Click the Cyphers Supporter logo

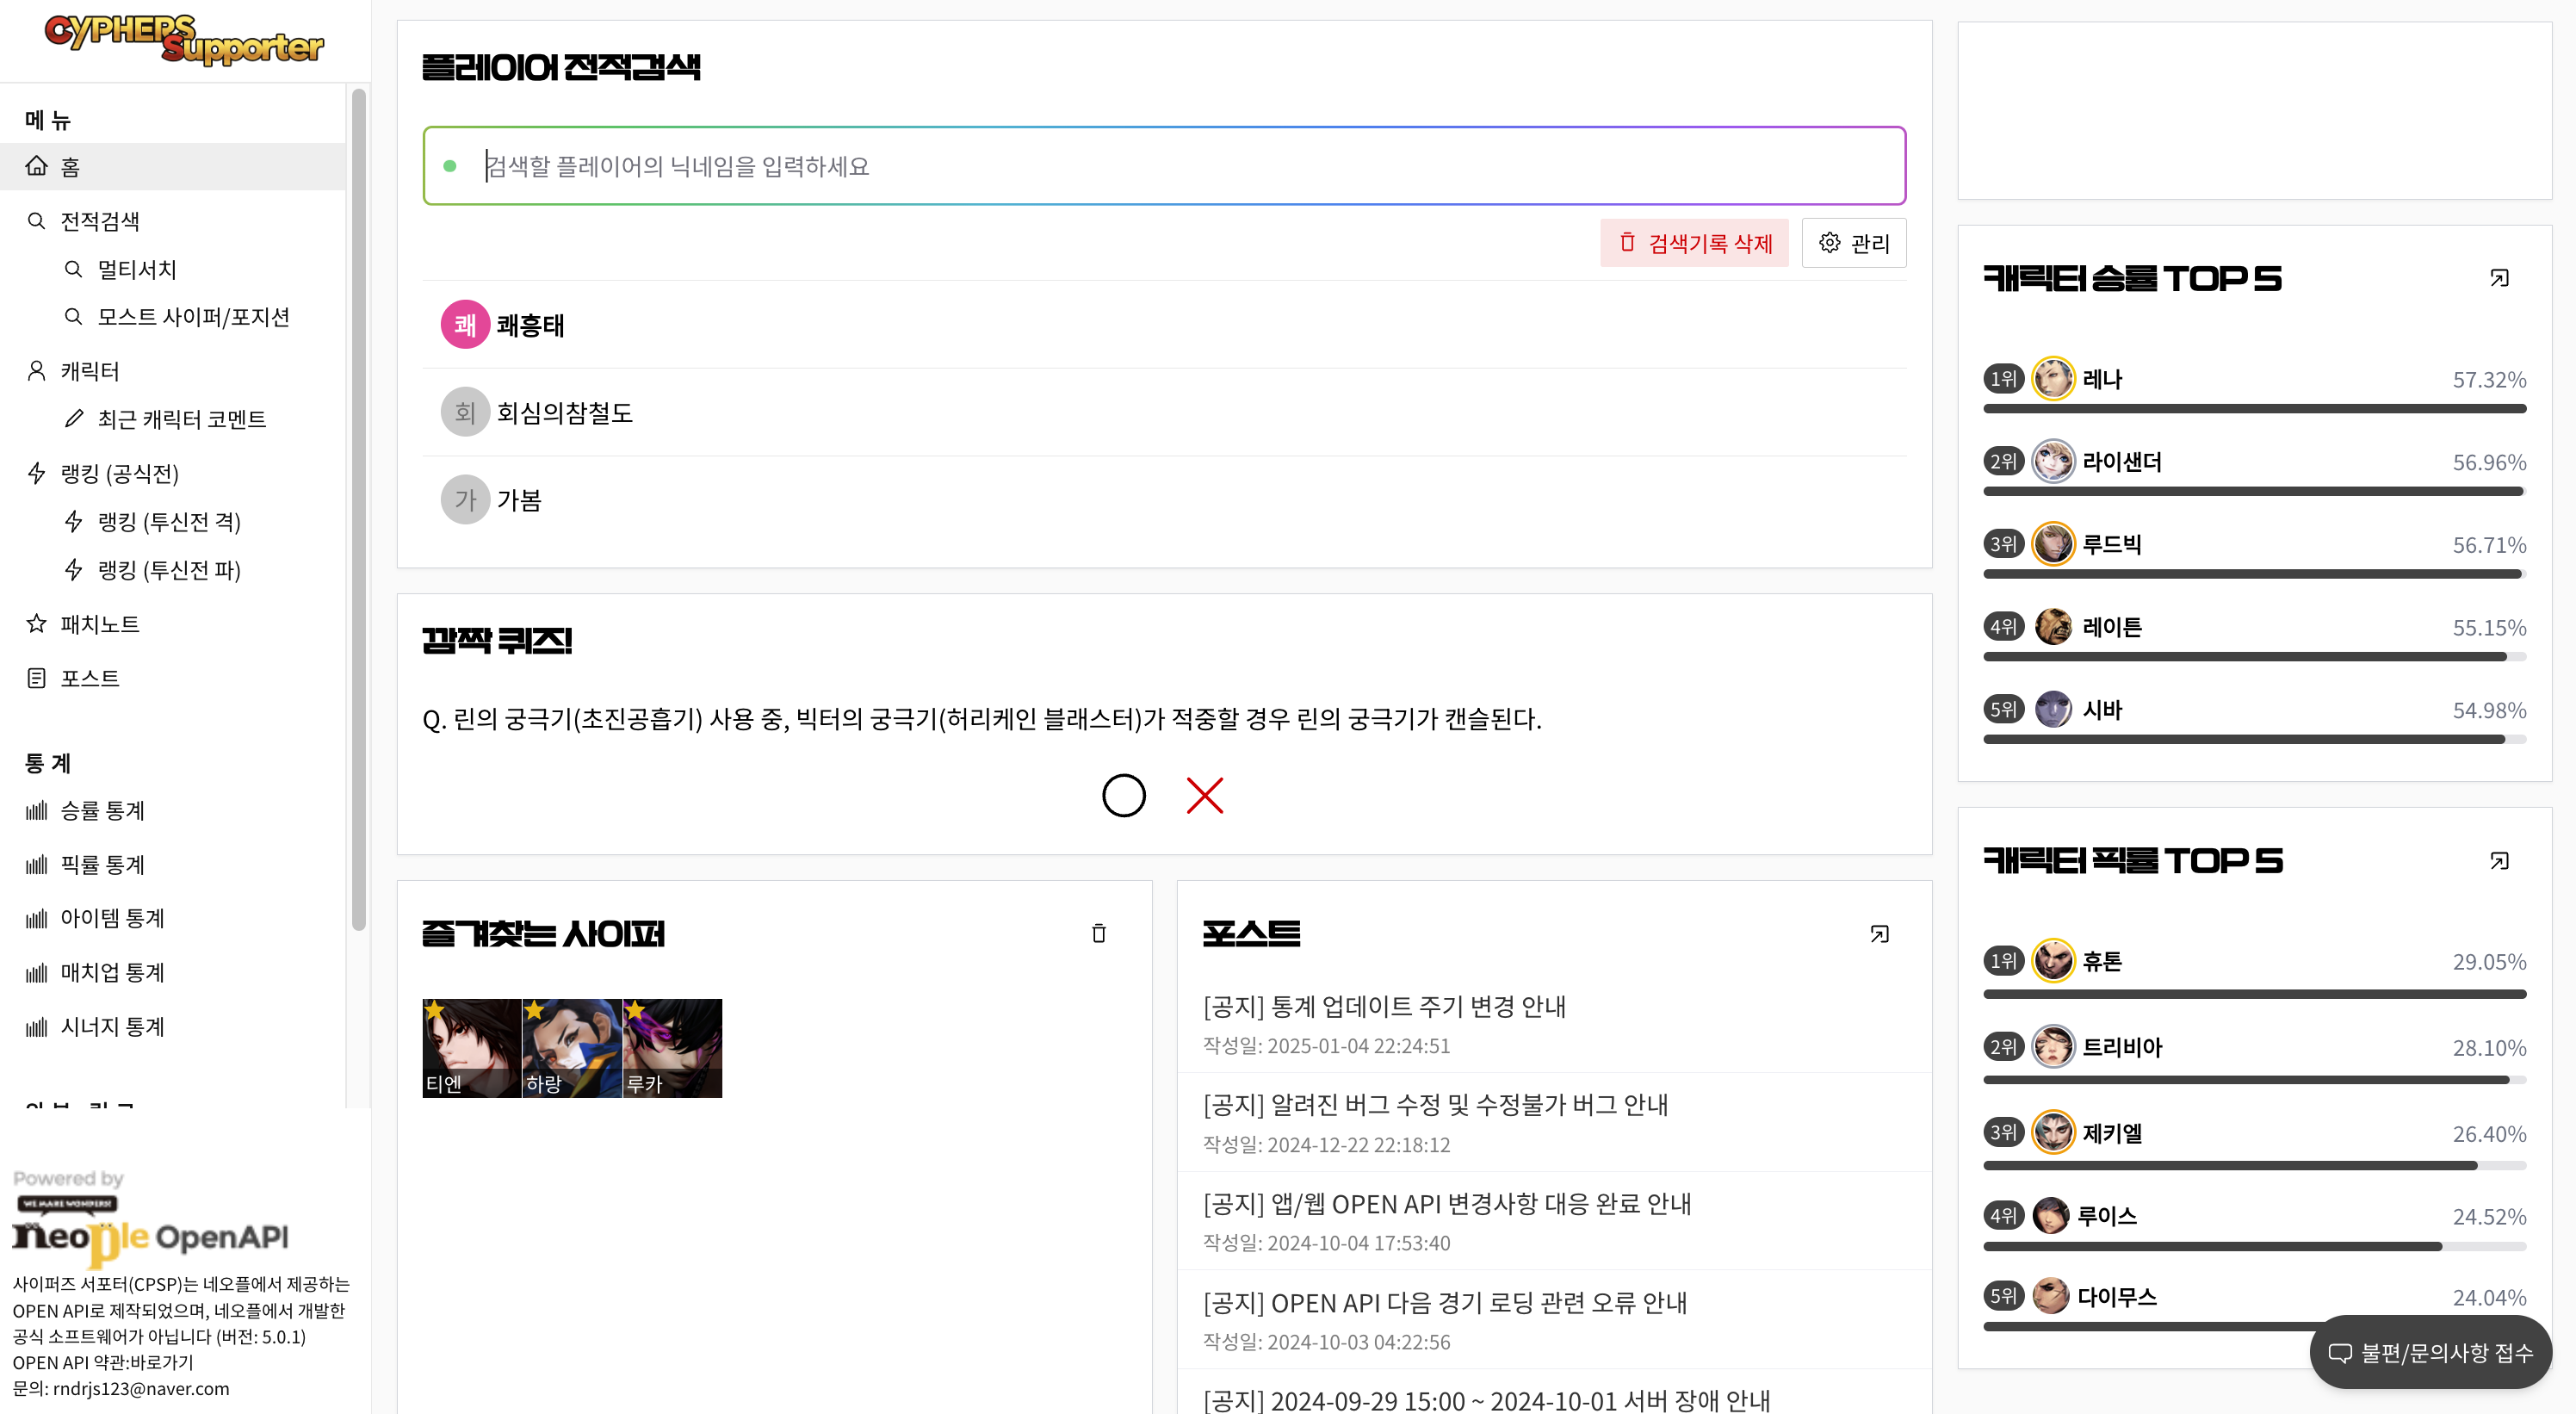click(184, 40)
